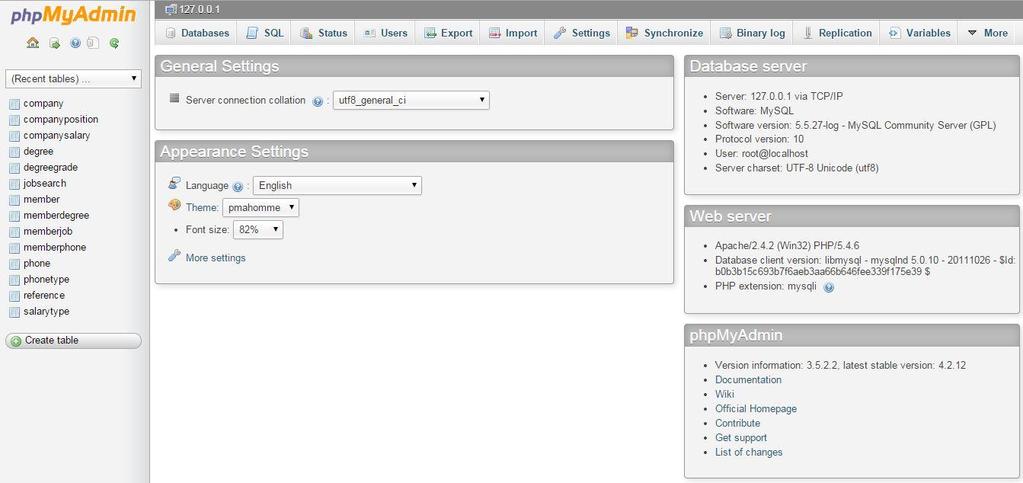Click the table icon beside memberphone
The height and width of the screenshot is (483, 1023).
(x=14, y=247)
